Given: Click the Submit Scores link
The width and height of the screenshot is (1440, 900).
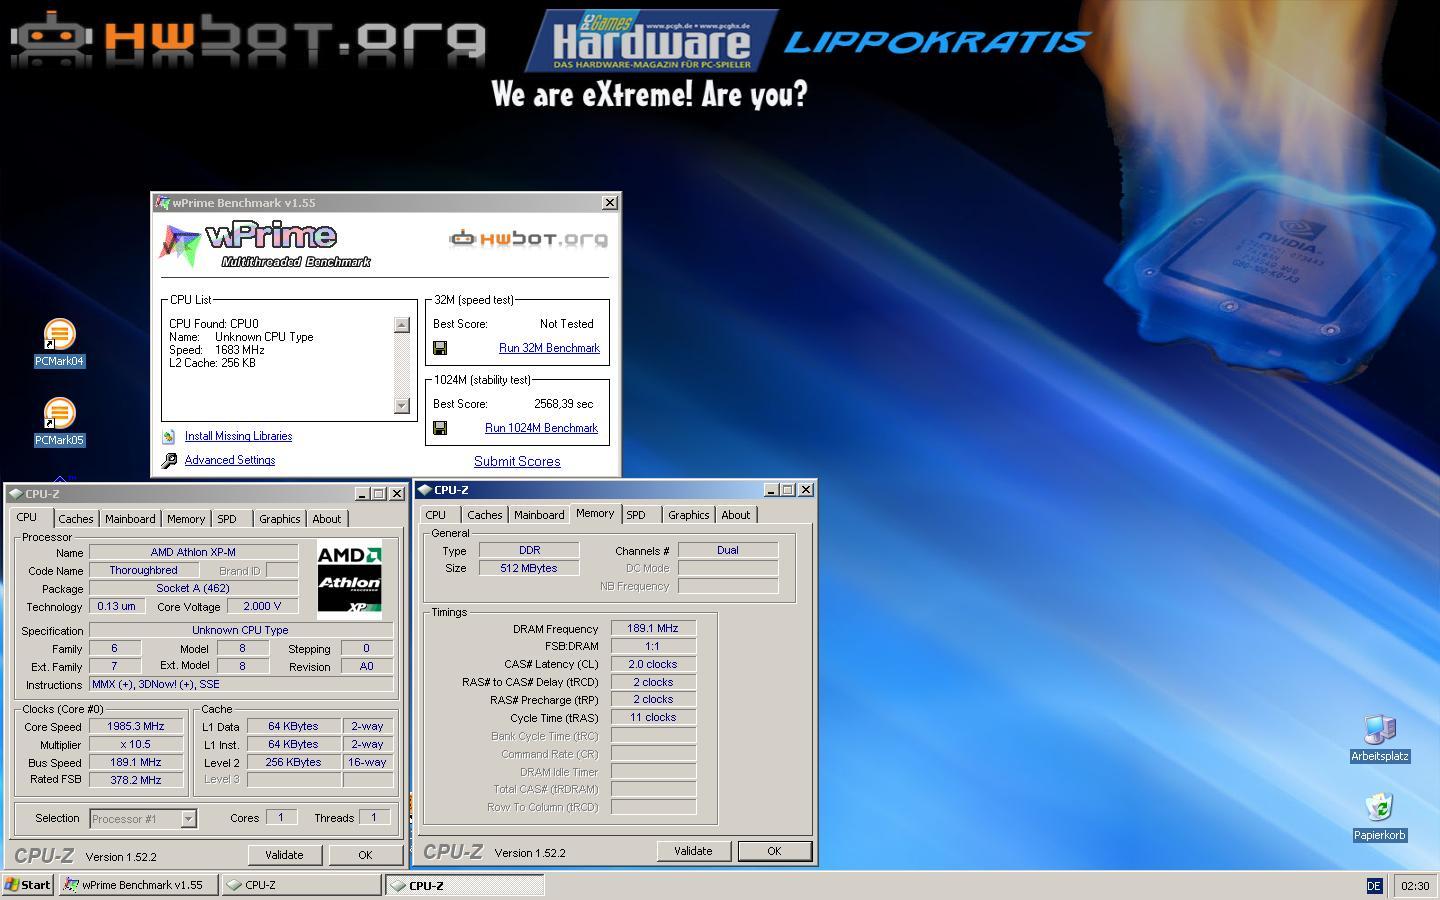Looking at the screenshot, I should click(517, 461).
